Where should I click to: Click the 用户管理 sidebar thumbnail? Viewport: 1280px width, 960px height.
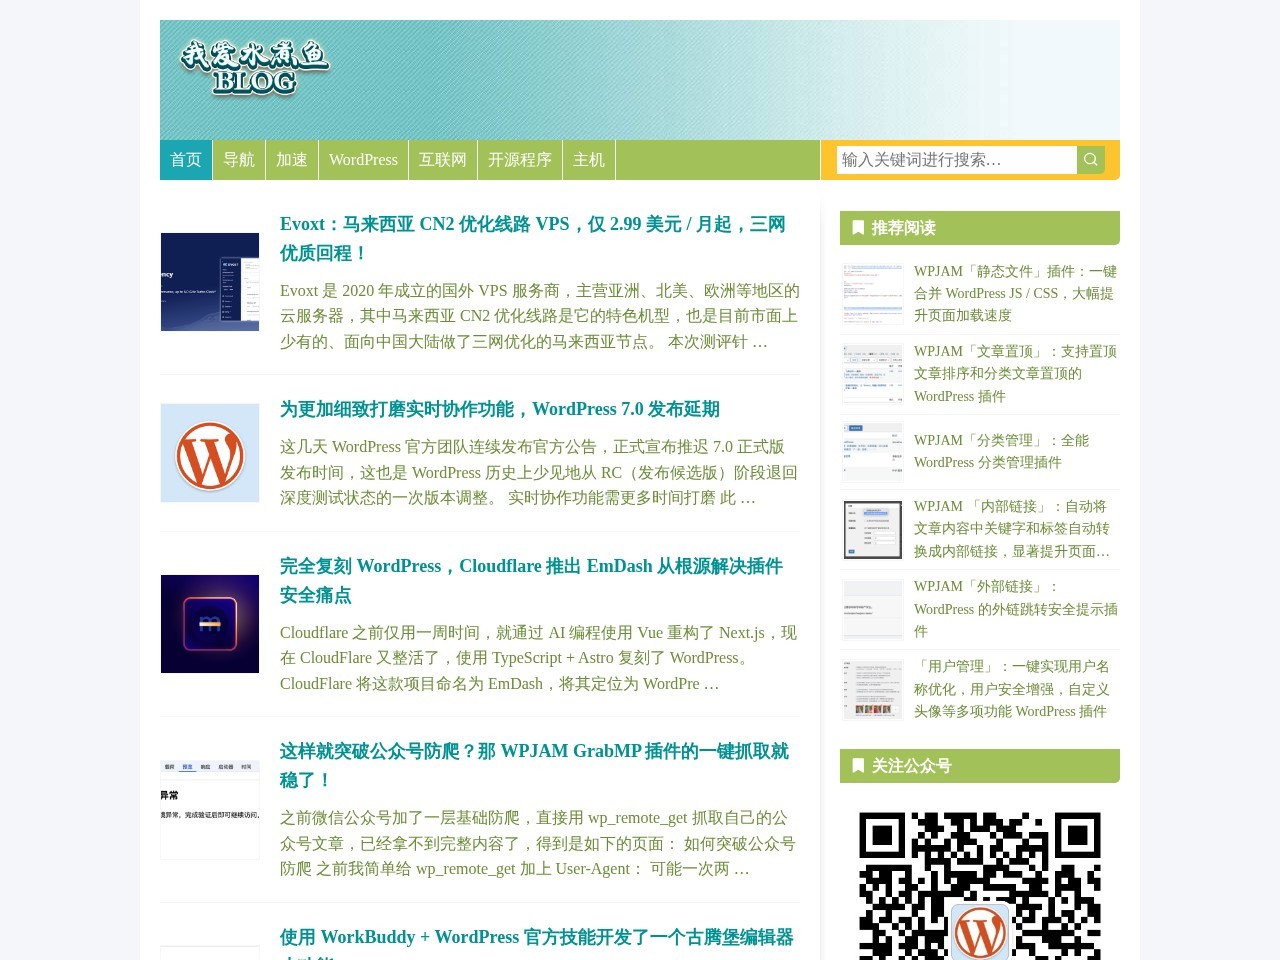[x=872, y=689]
